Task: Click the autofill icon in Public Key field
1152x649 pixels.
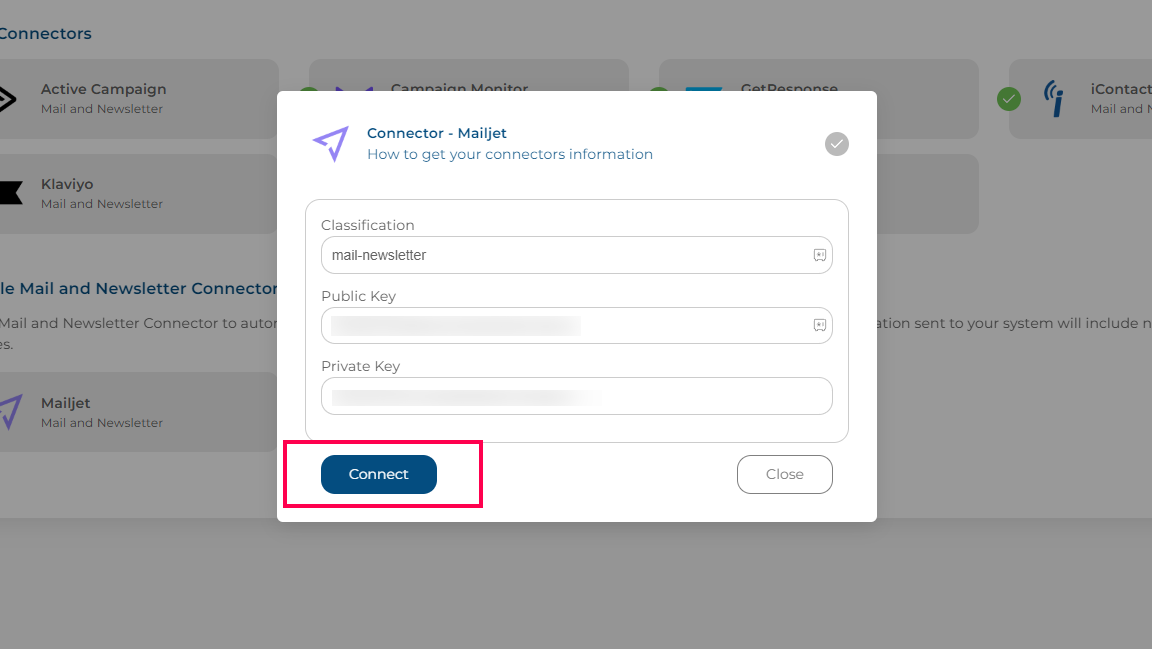Action: coord(819,325)
